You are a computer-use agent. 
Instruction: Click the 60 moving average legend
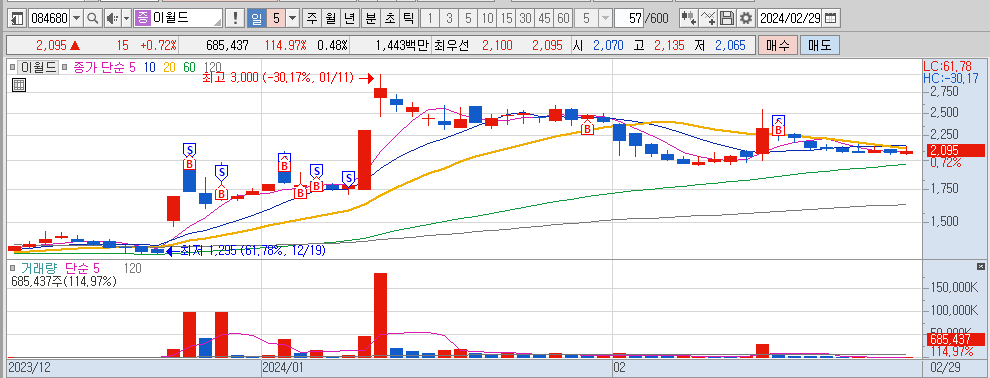189,66
